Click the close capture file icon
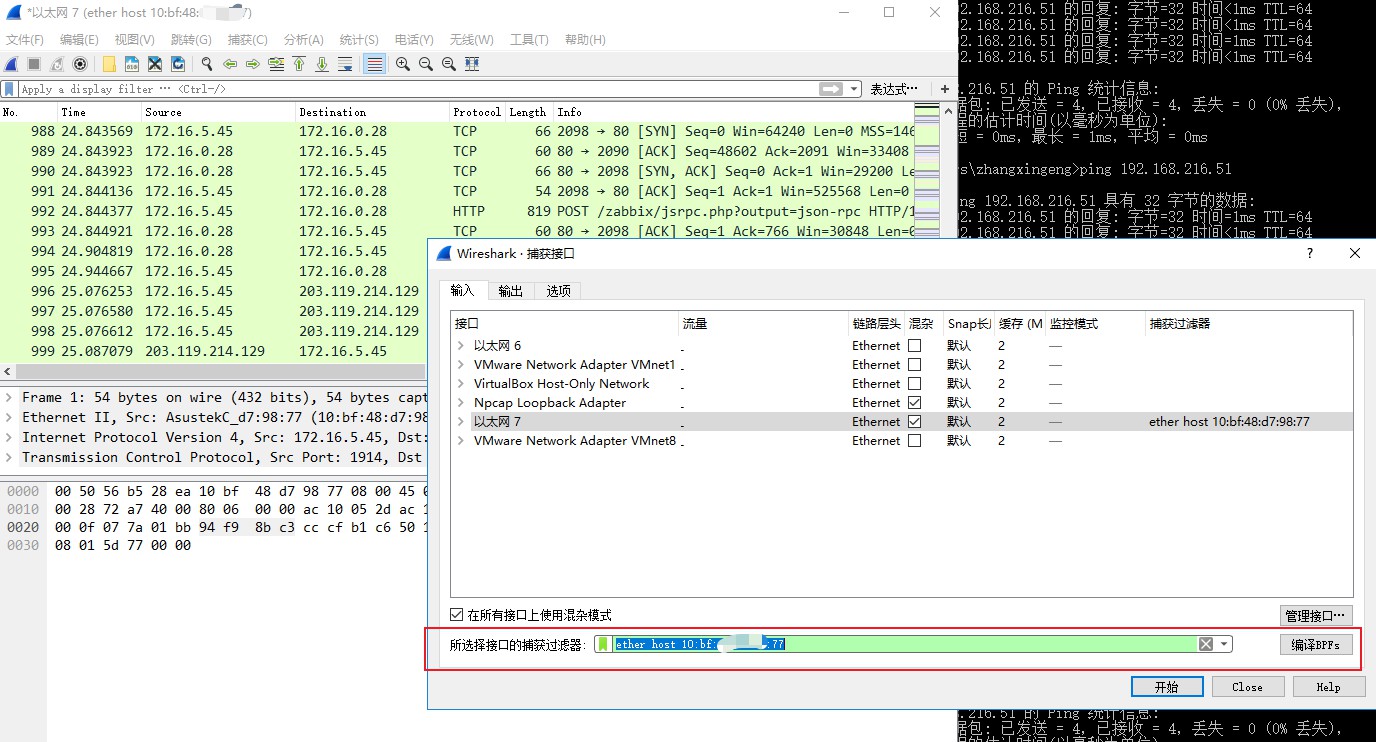This screenshot has width=1376, height=742. point(155,64)
